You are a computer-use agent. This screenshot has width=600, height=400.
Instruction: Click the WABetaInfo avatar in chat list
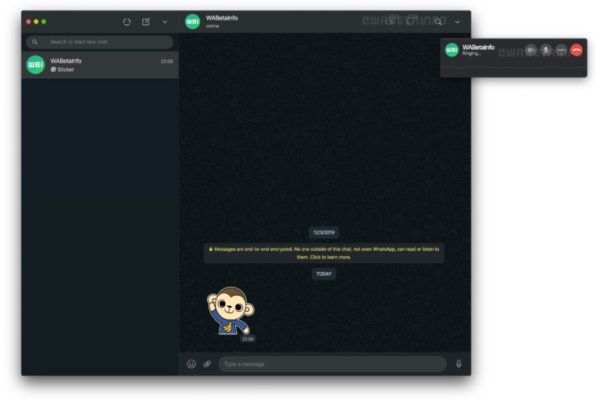(36, 65)
